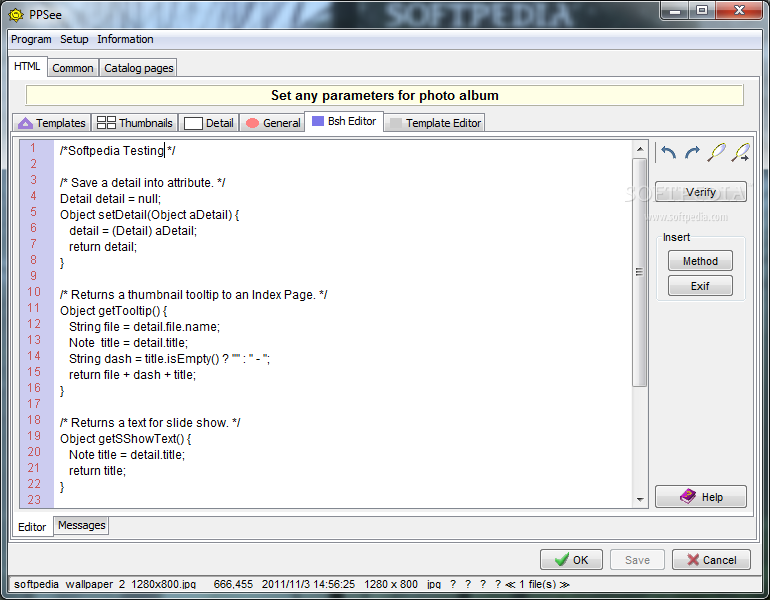The width and height of the screenshot is (770, 600).
Task: Click the line 'return detail;'
Action: pyautogui.click(x=103, y=247)
